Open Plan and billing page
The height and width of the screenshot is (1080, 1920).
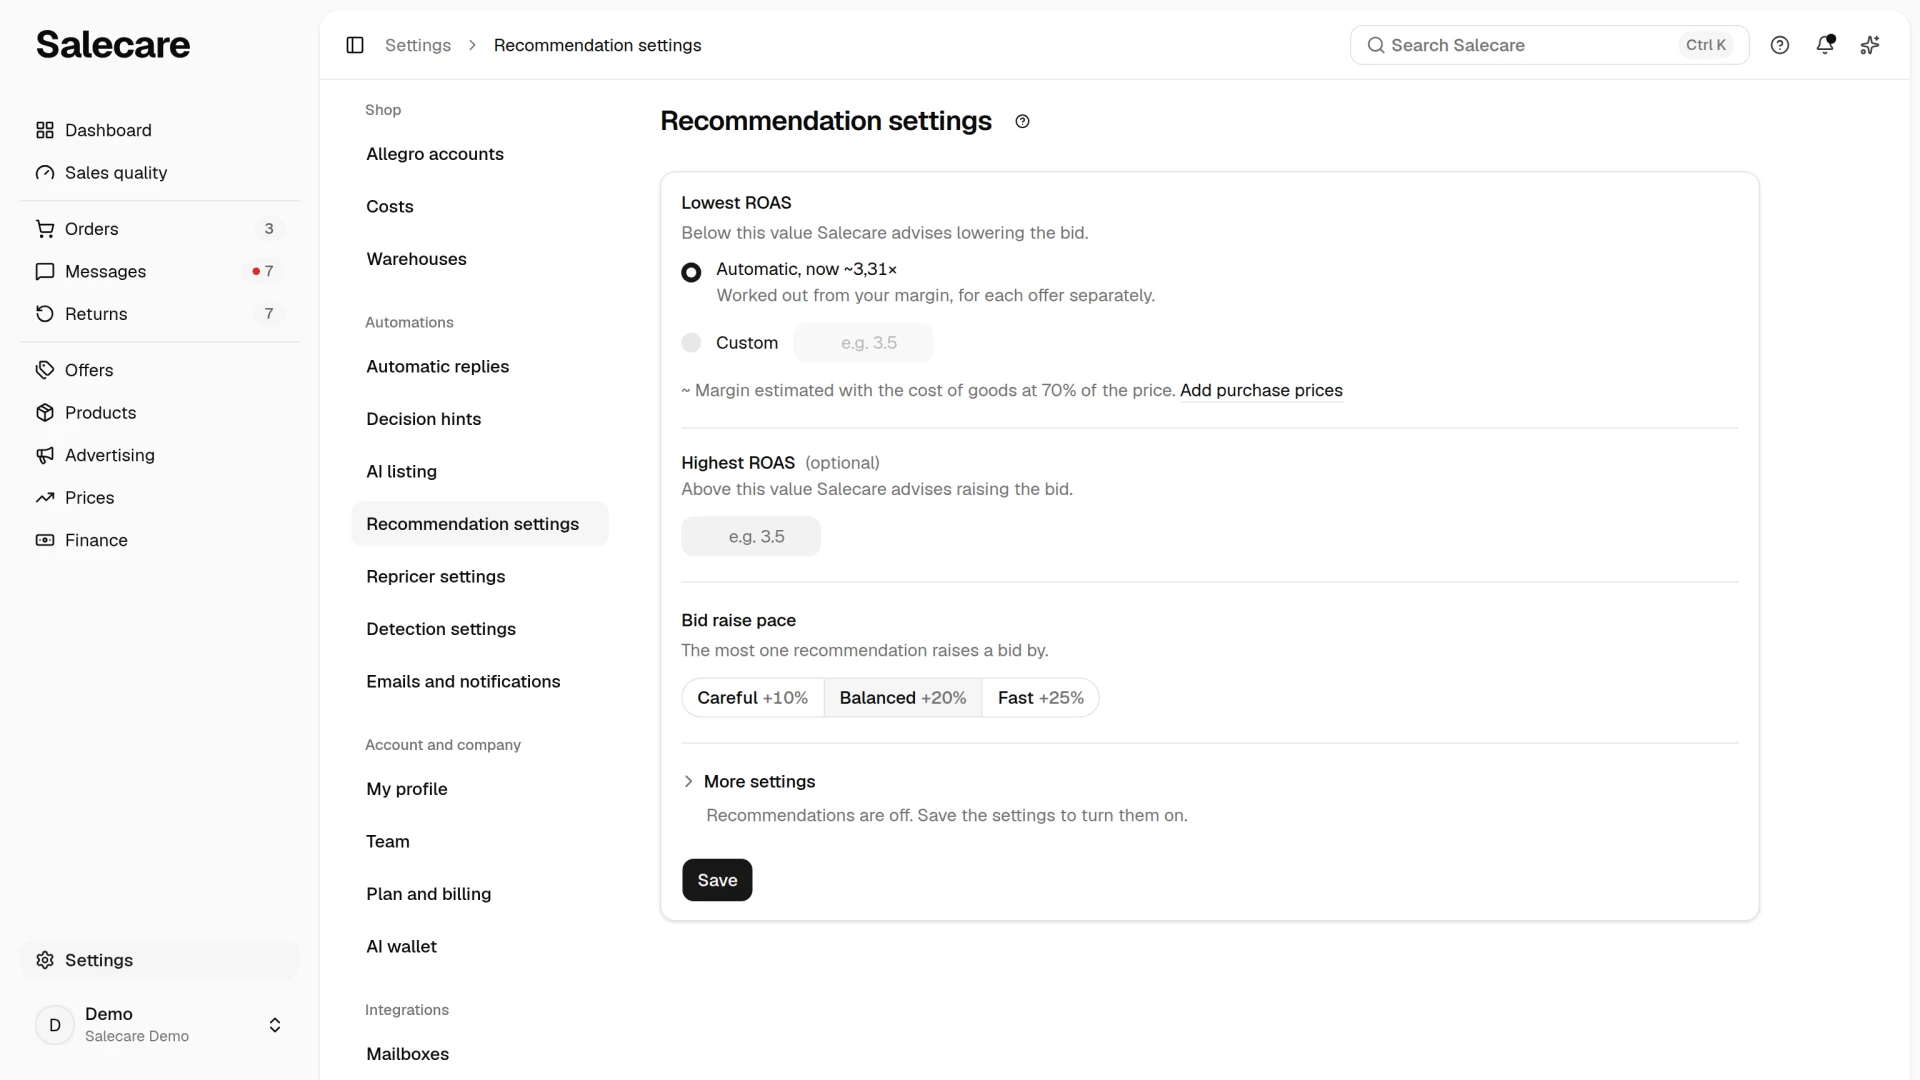pos(480,894)
